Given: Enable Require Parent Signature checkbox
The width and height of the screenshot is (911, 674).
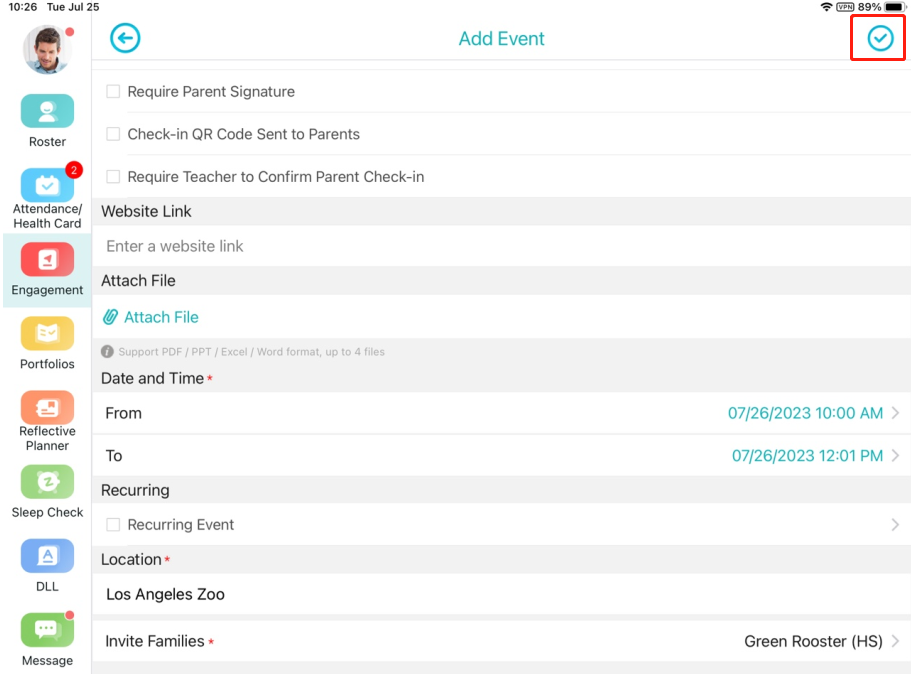Looking at the screenshot, I should click(x=113, y=91).
